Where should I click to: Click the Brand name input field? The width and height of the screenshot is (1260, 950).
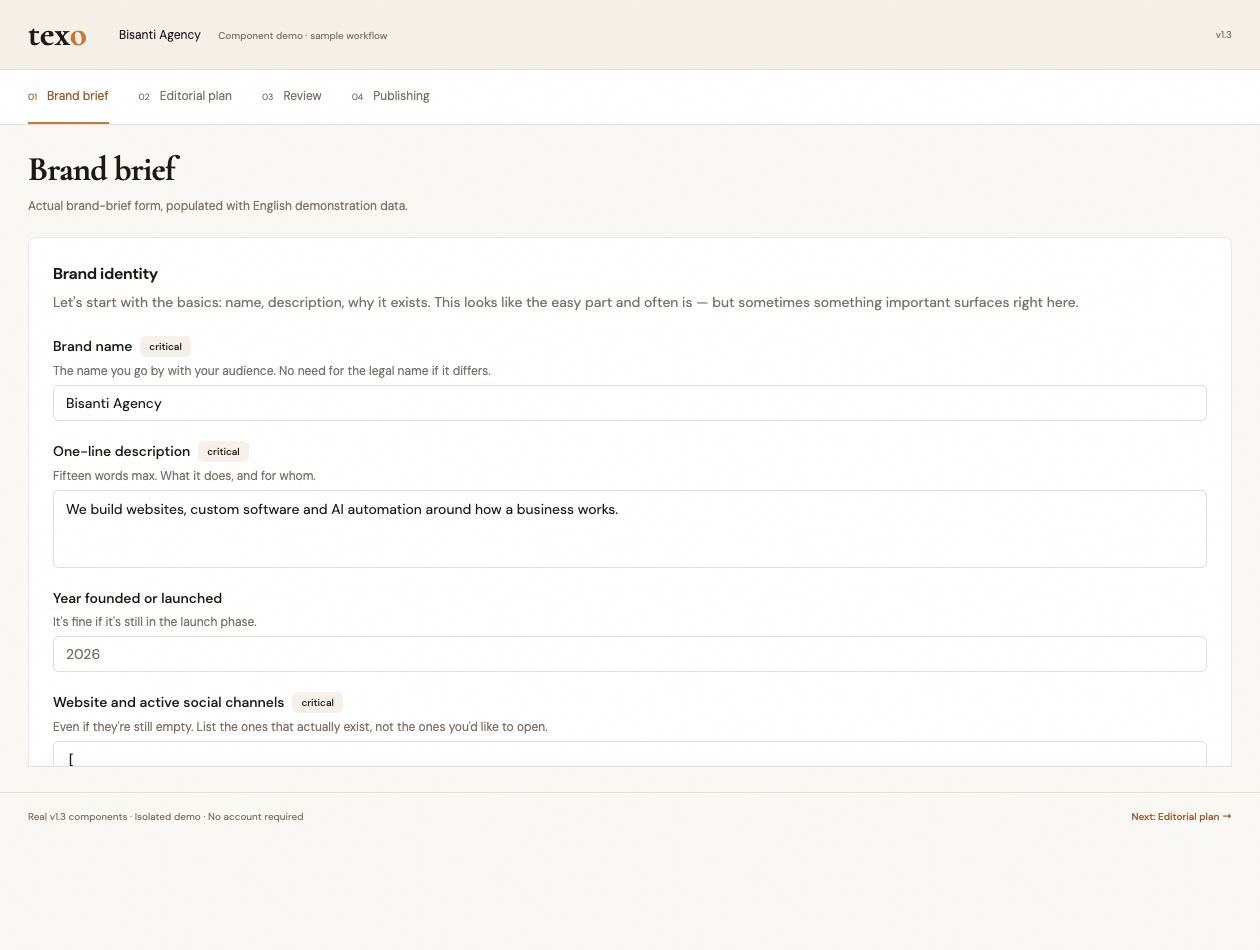pos(630,403)
